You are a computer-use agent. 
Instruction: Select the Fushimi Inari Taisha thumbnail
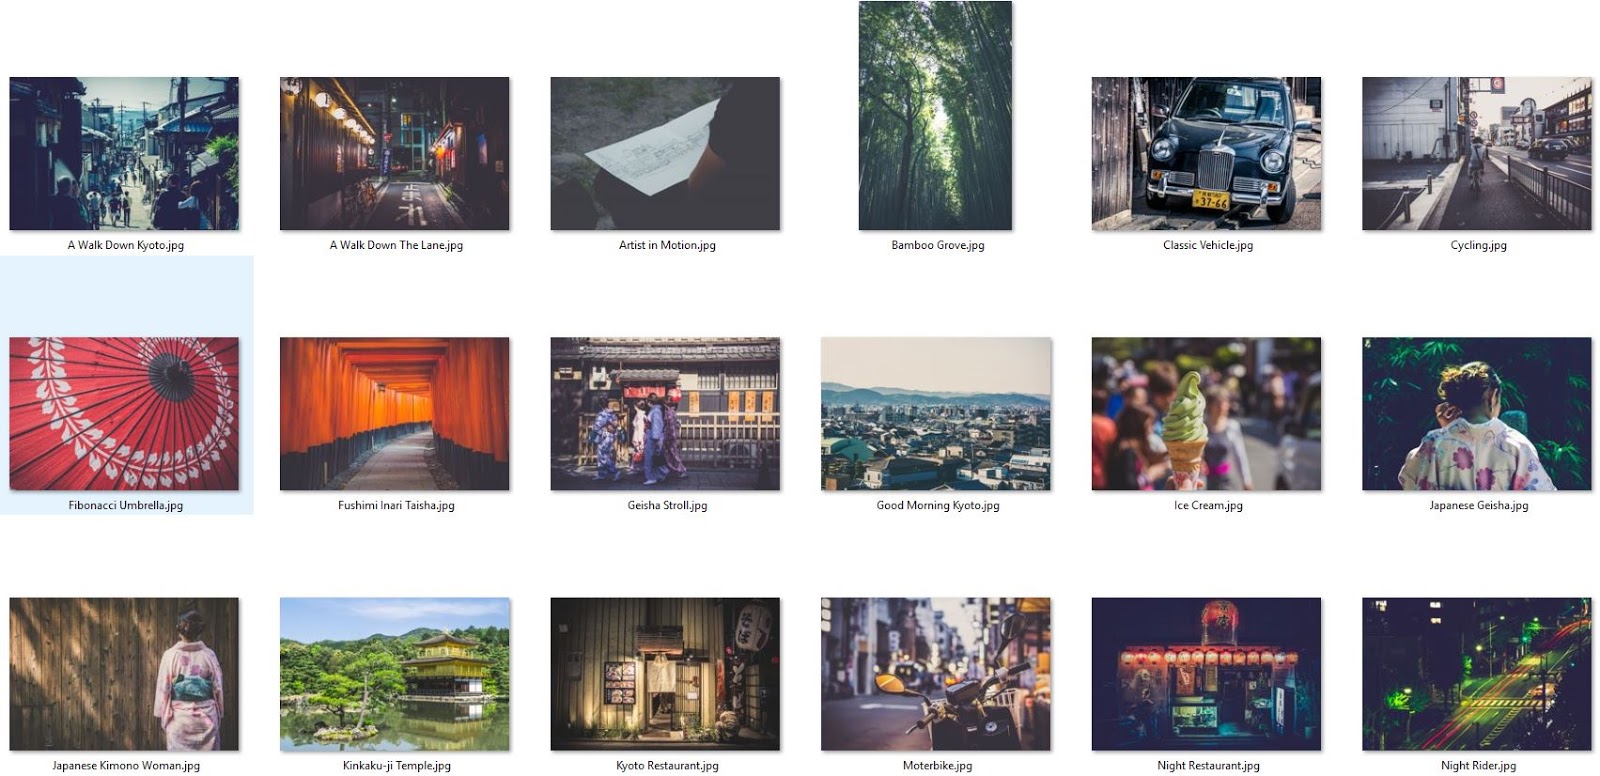click(395, 414)
